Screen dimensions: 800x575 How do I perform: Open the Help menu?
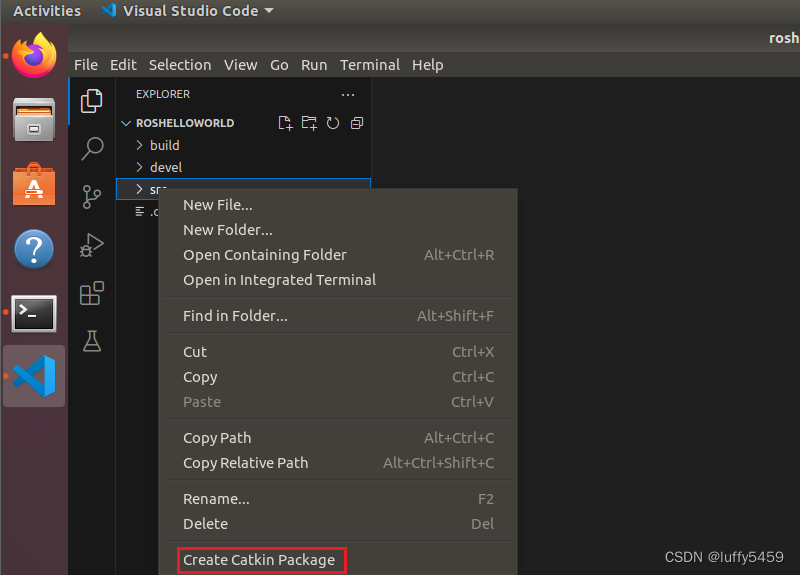pos(428,65)
